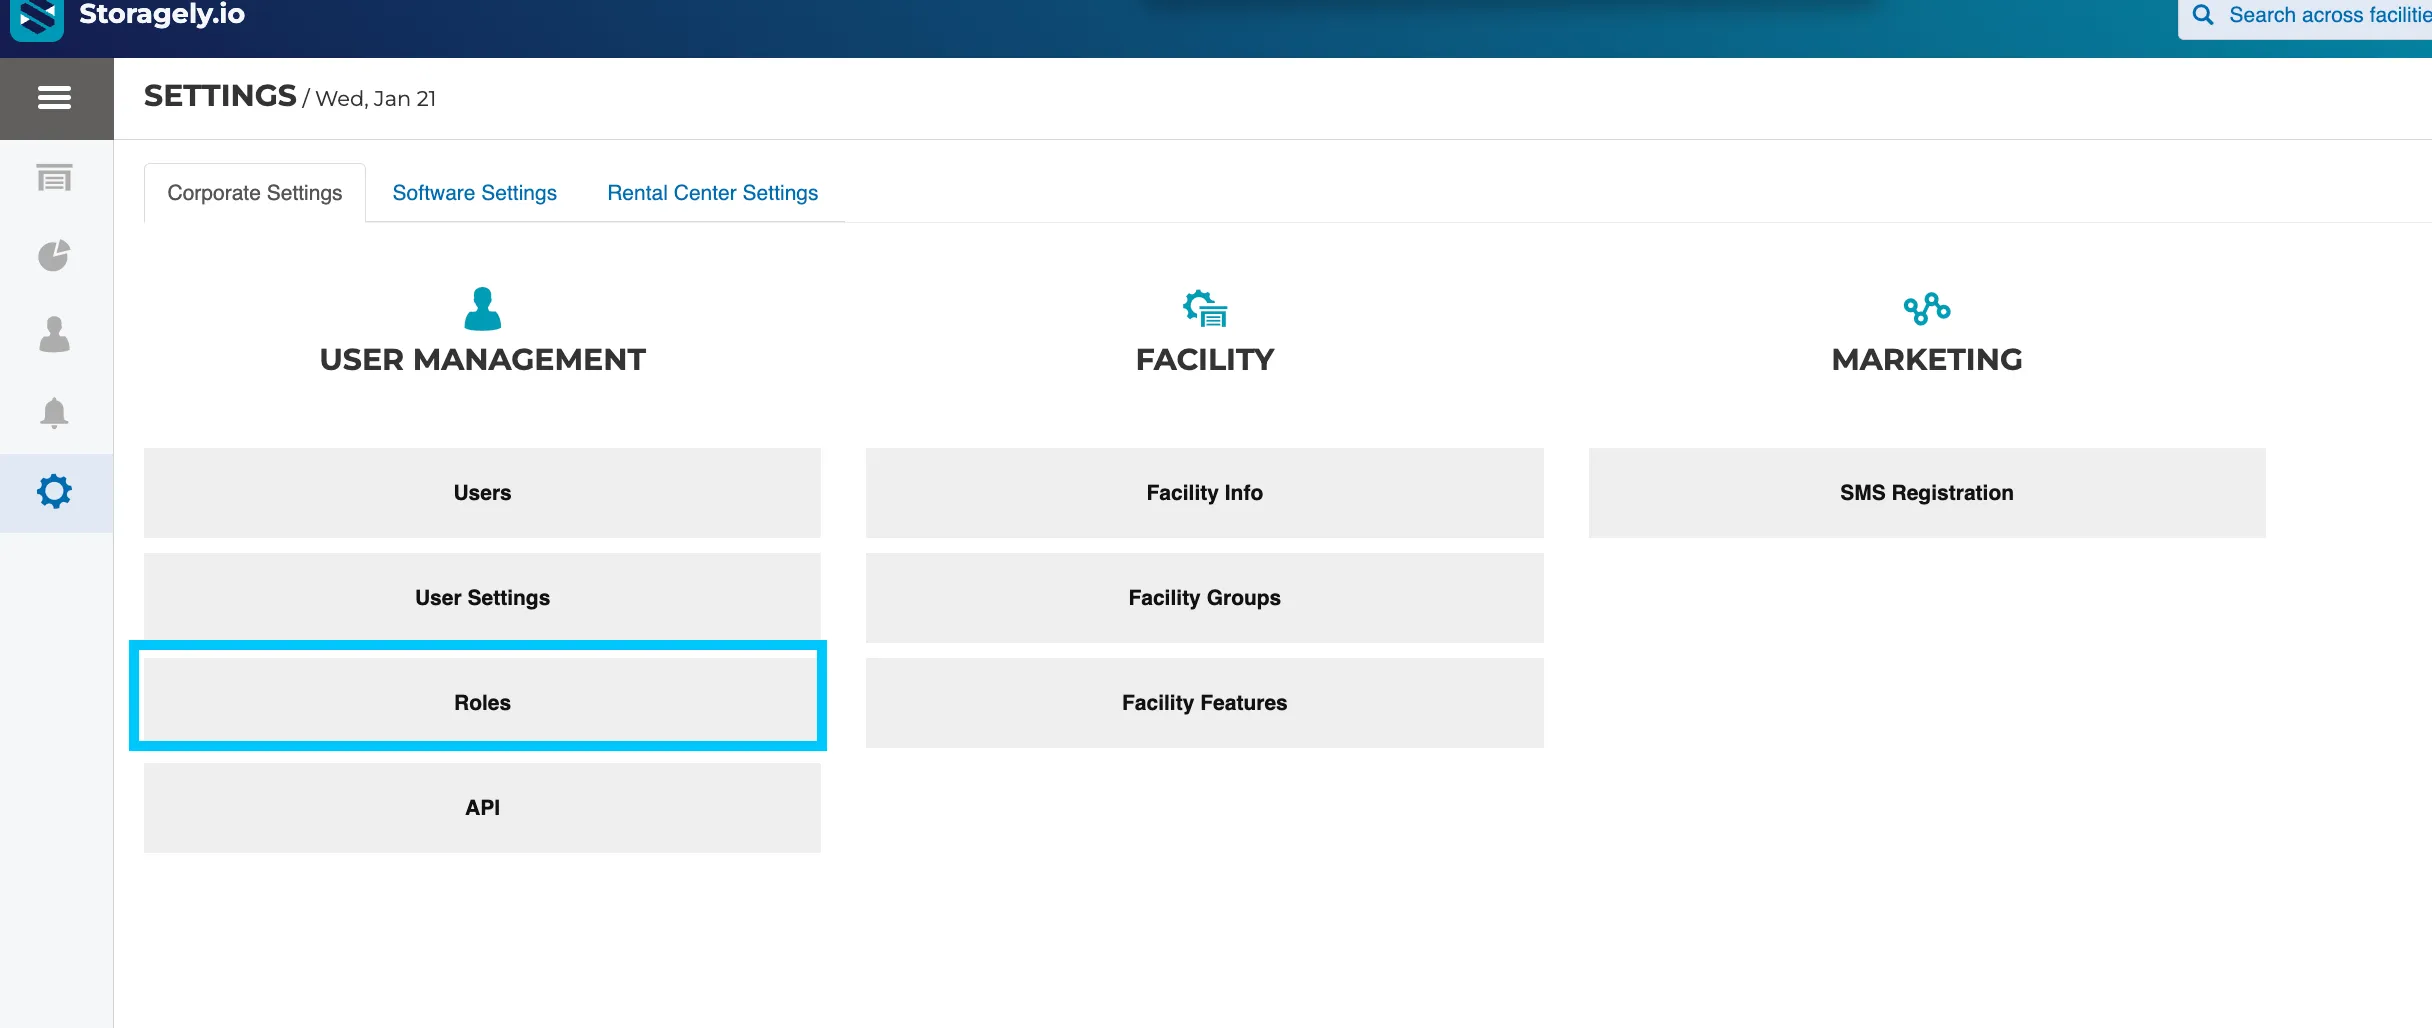
Task: Switch to the Corporate Settings tab
Action: pyautogui.click(x=255, y=193)
